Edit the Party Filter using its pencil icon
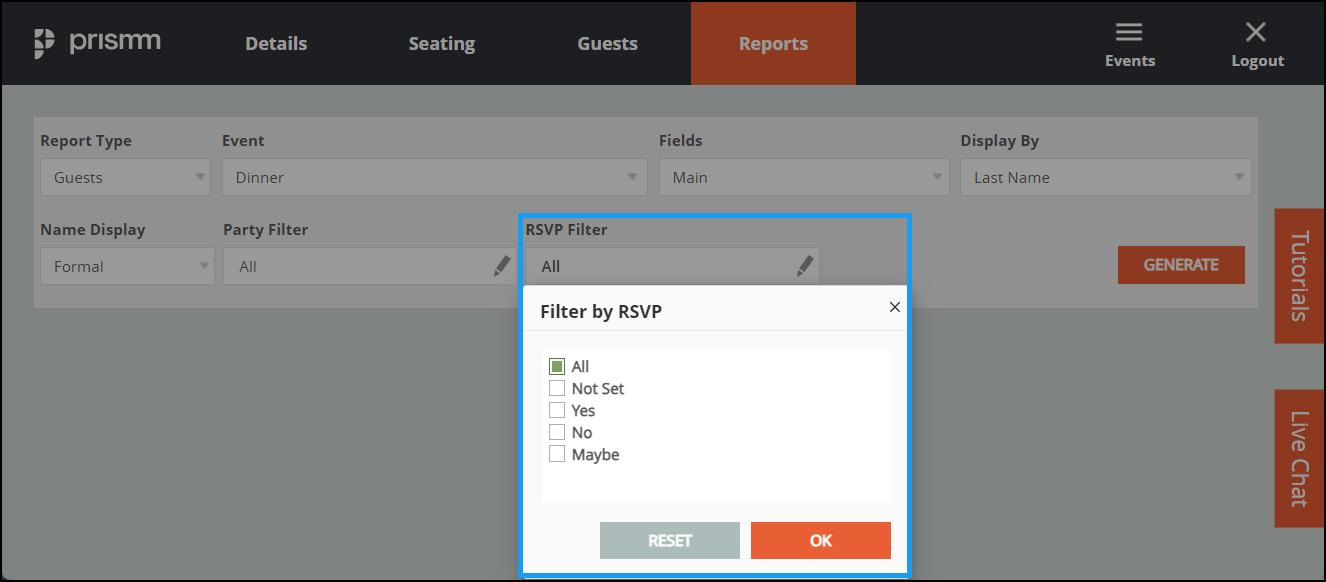The width and height of the screenshot is (1326, 582). [x=502, y=265]
